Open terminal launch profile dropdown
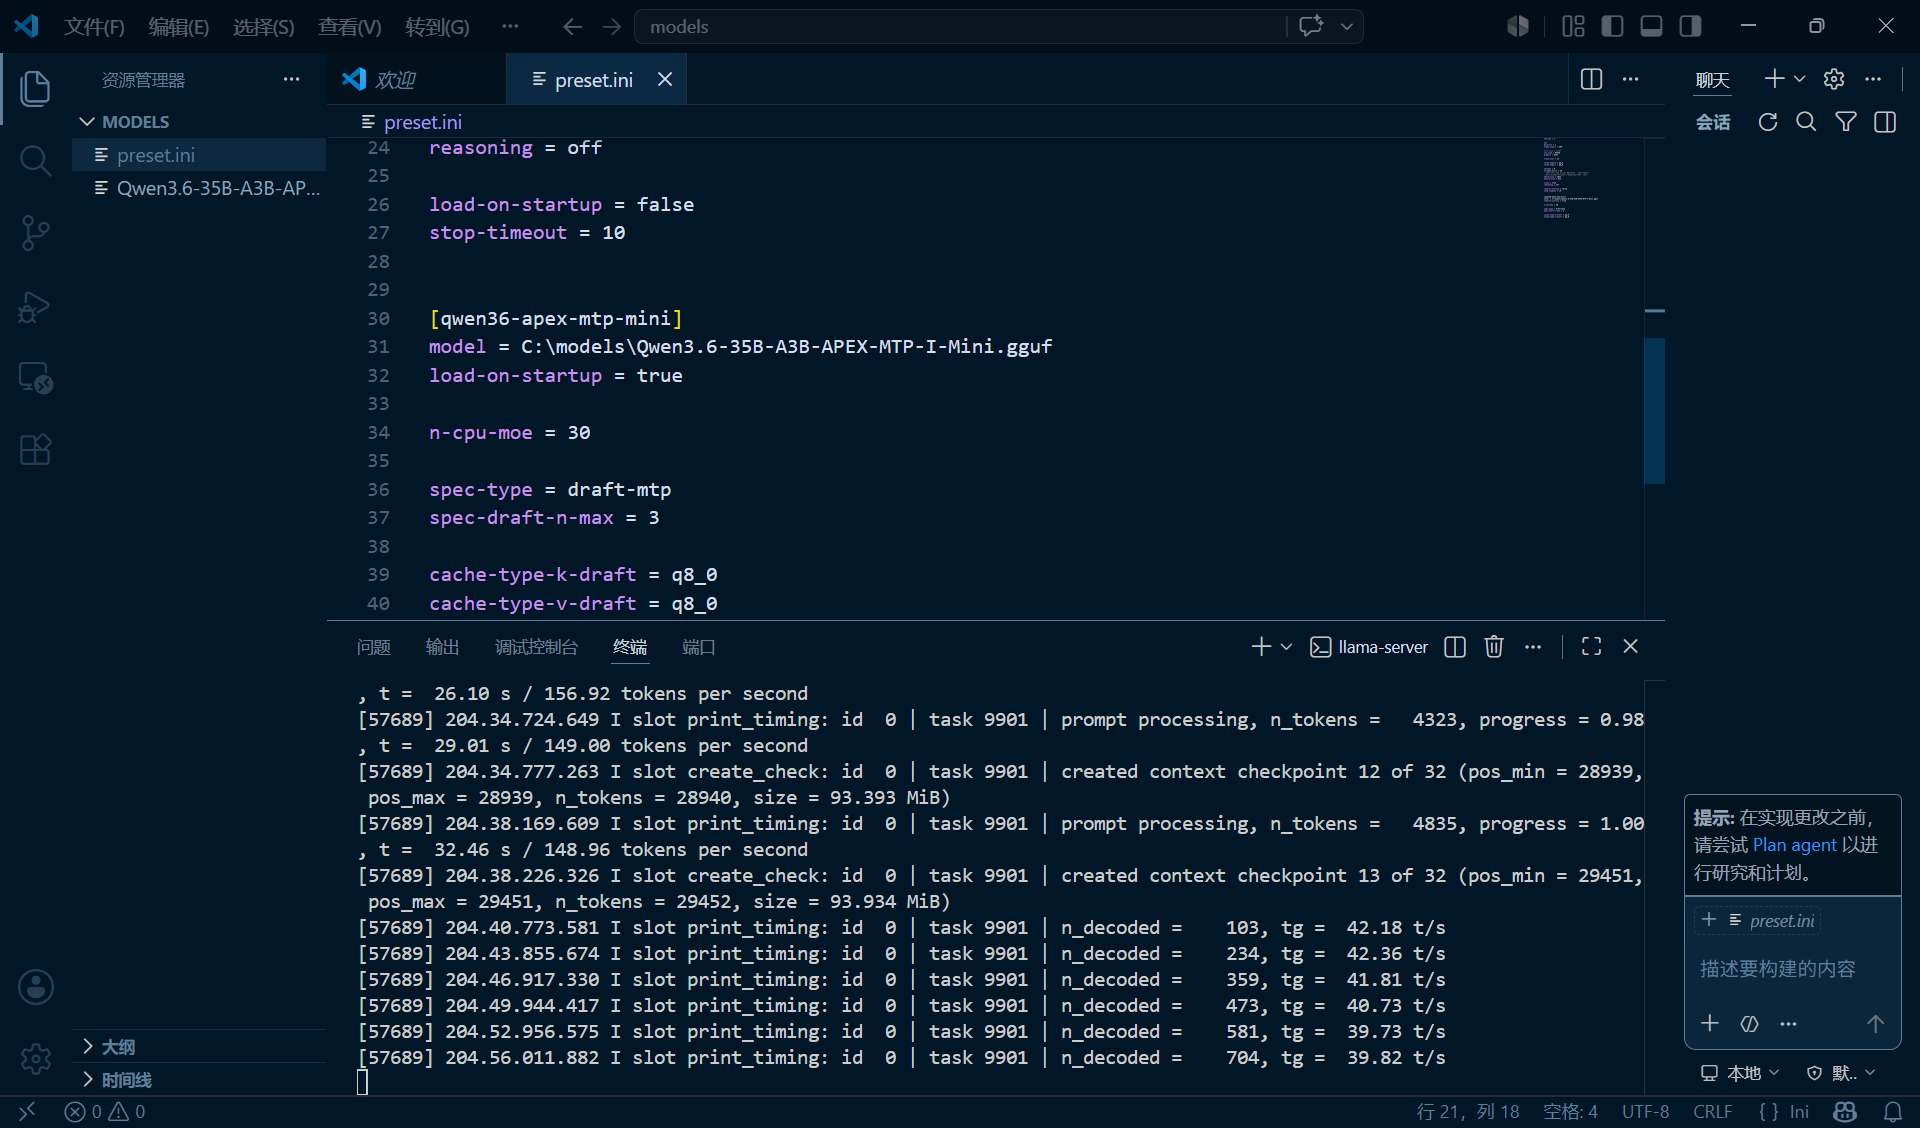 pyautogui.click(x=1286, y=647)
